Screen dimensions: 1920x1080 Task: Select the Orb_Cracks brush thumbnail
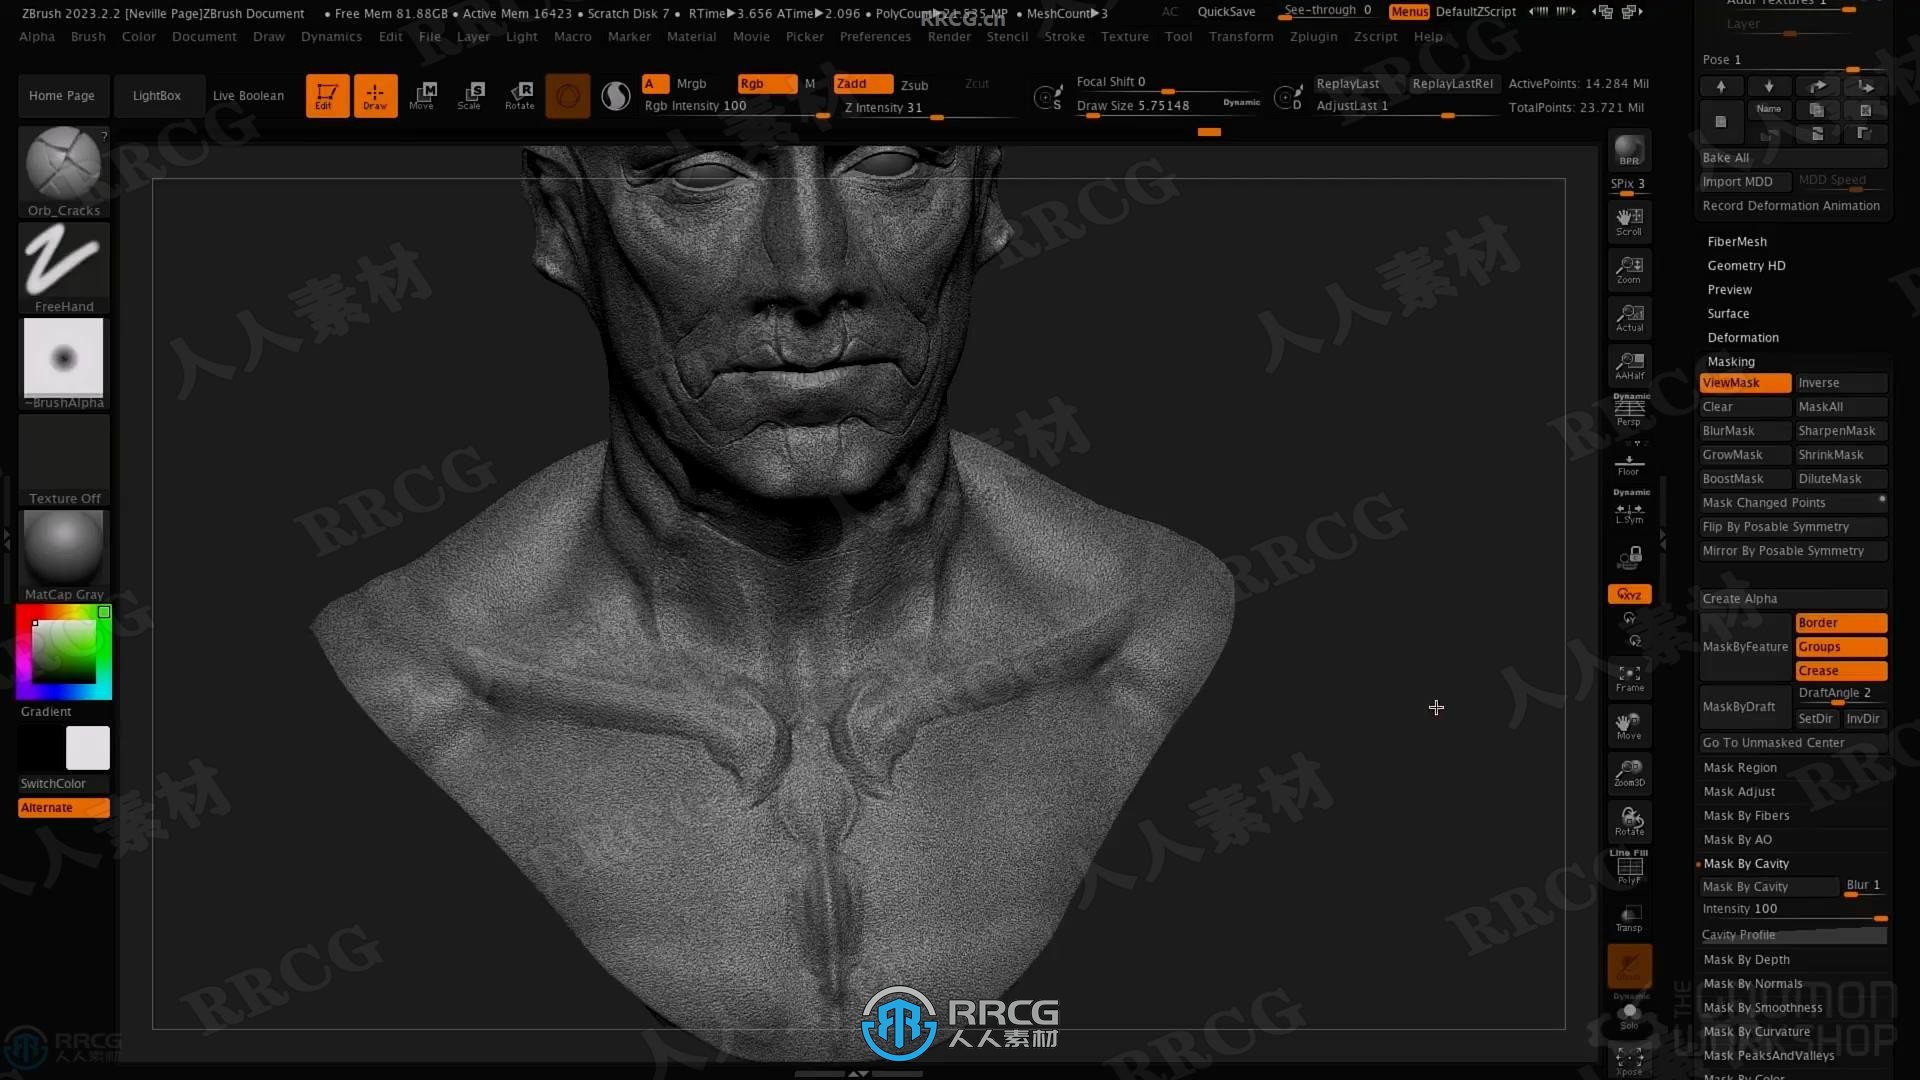tap(64, 171)
